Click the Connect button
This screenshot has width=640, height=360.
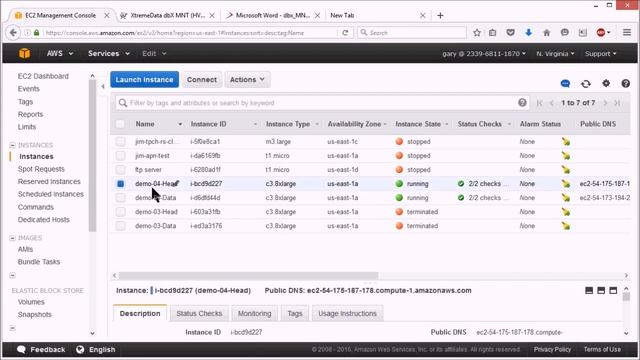click(x=202, y=80)
